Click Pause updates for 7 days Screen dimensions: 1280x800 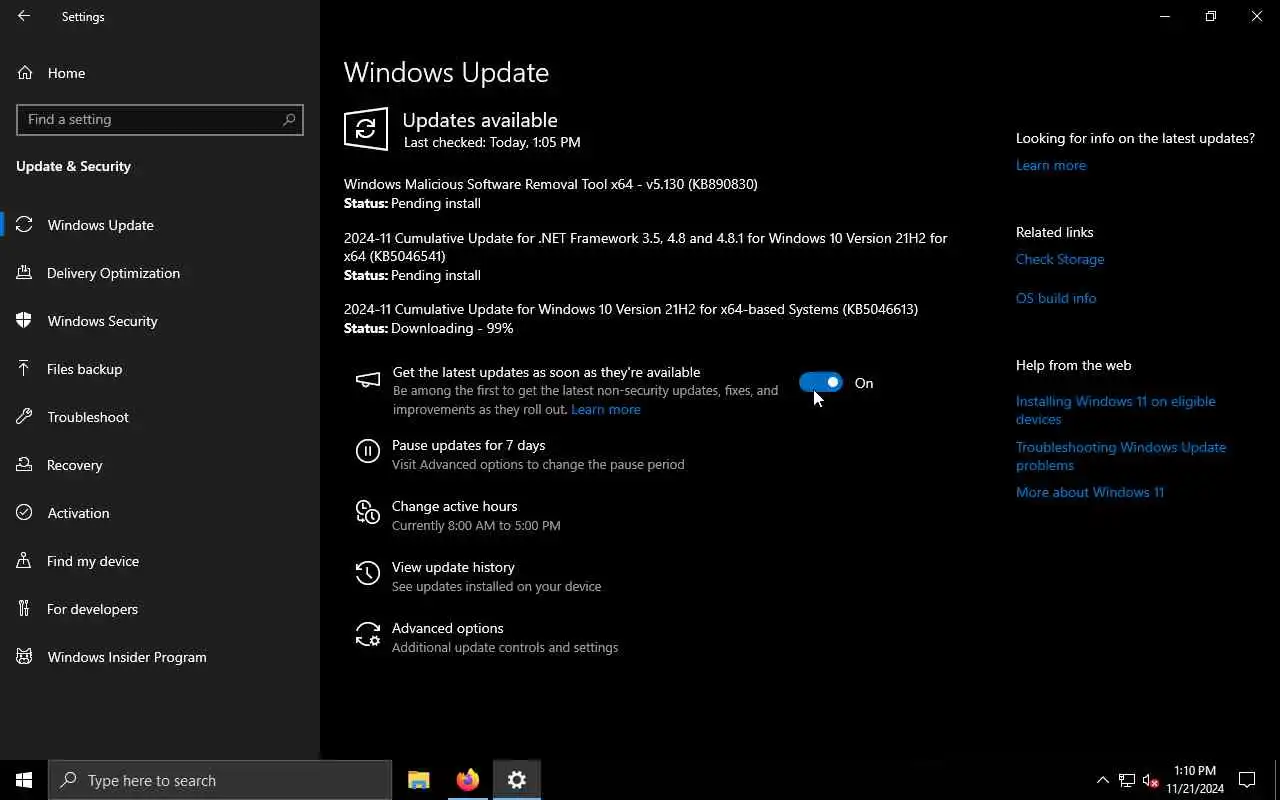(x=468, y=445)
